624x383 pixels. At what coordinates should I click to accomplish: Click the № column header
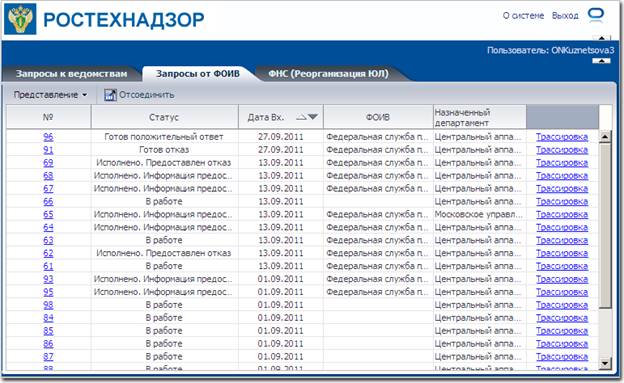point(48,117)
